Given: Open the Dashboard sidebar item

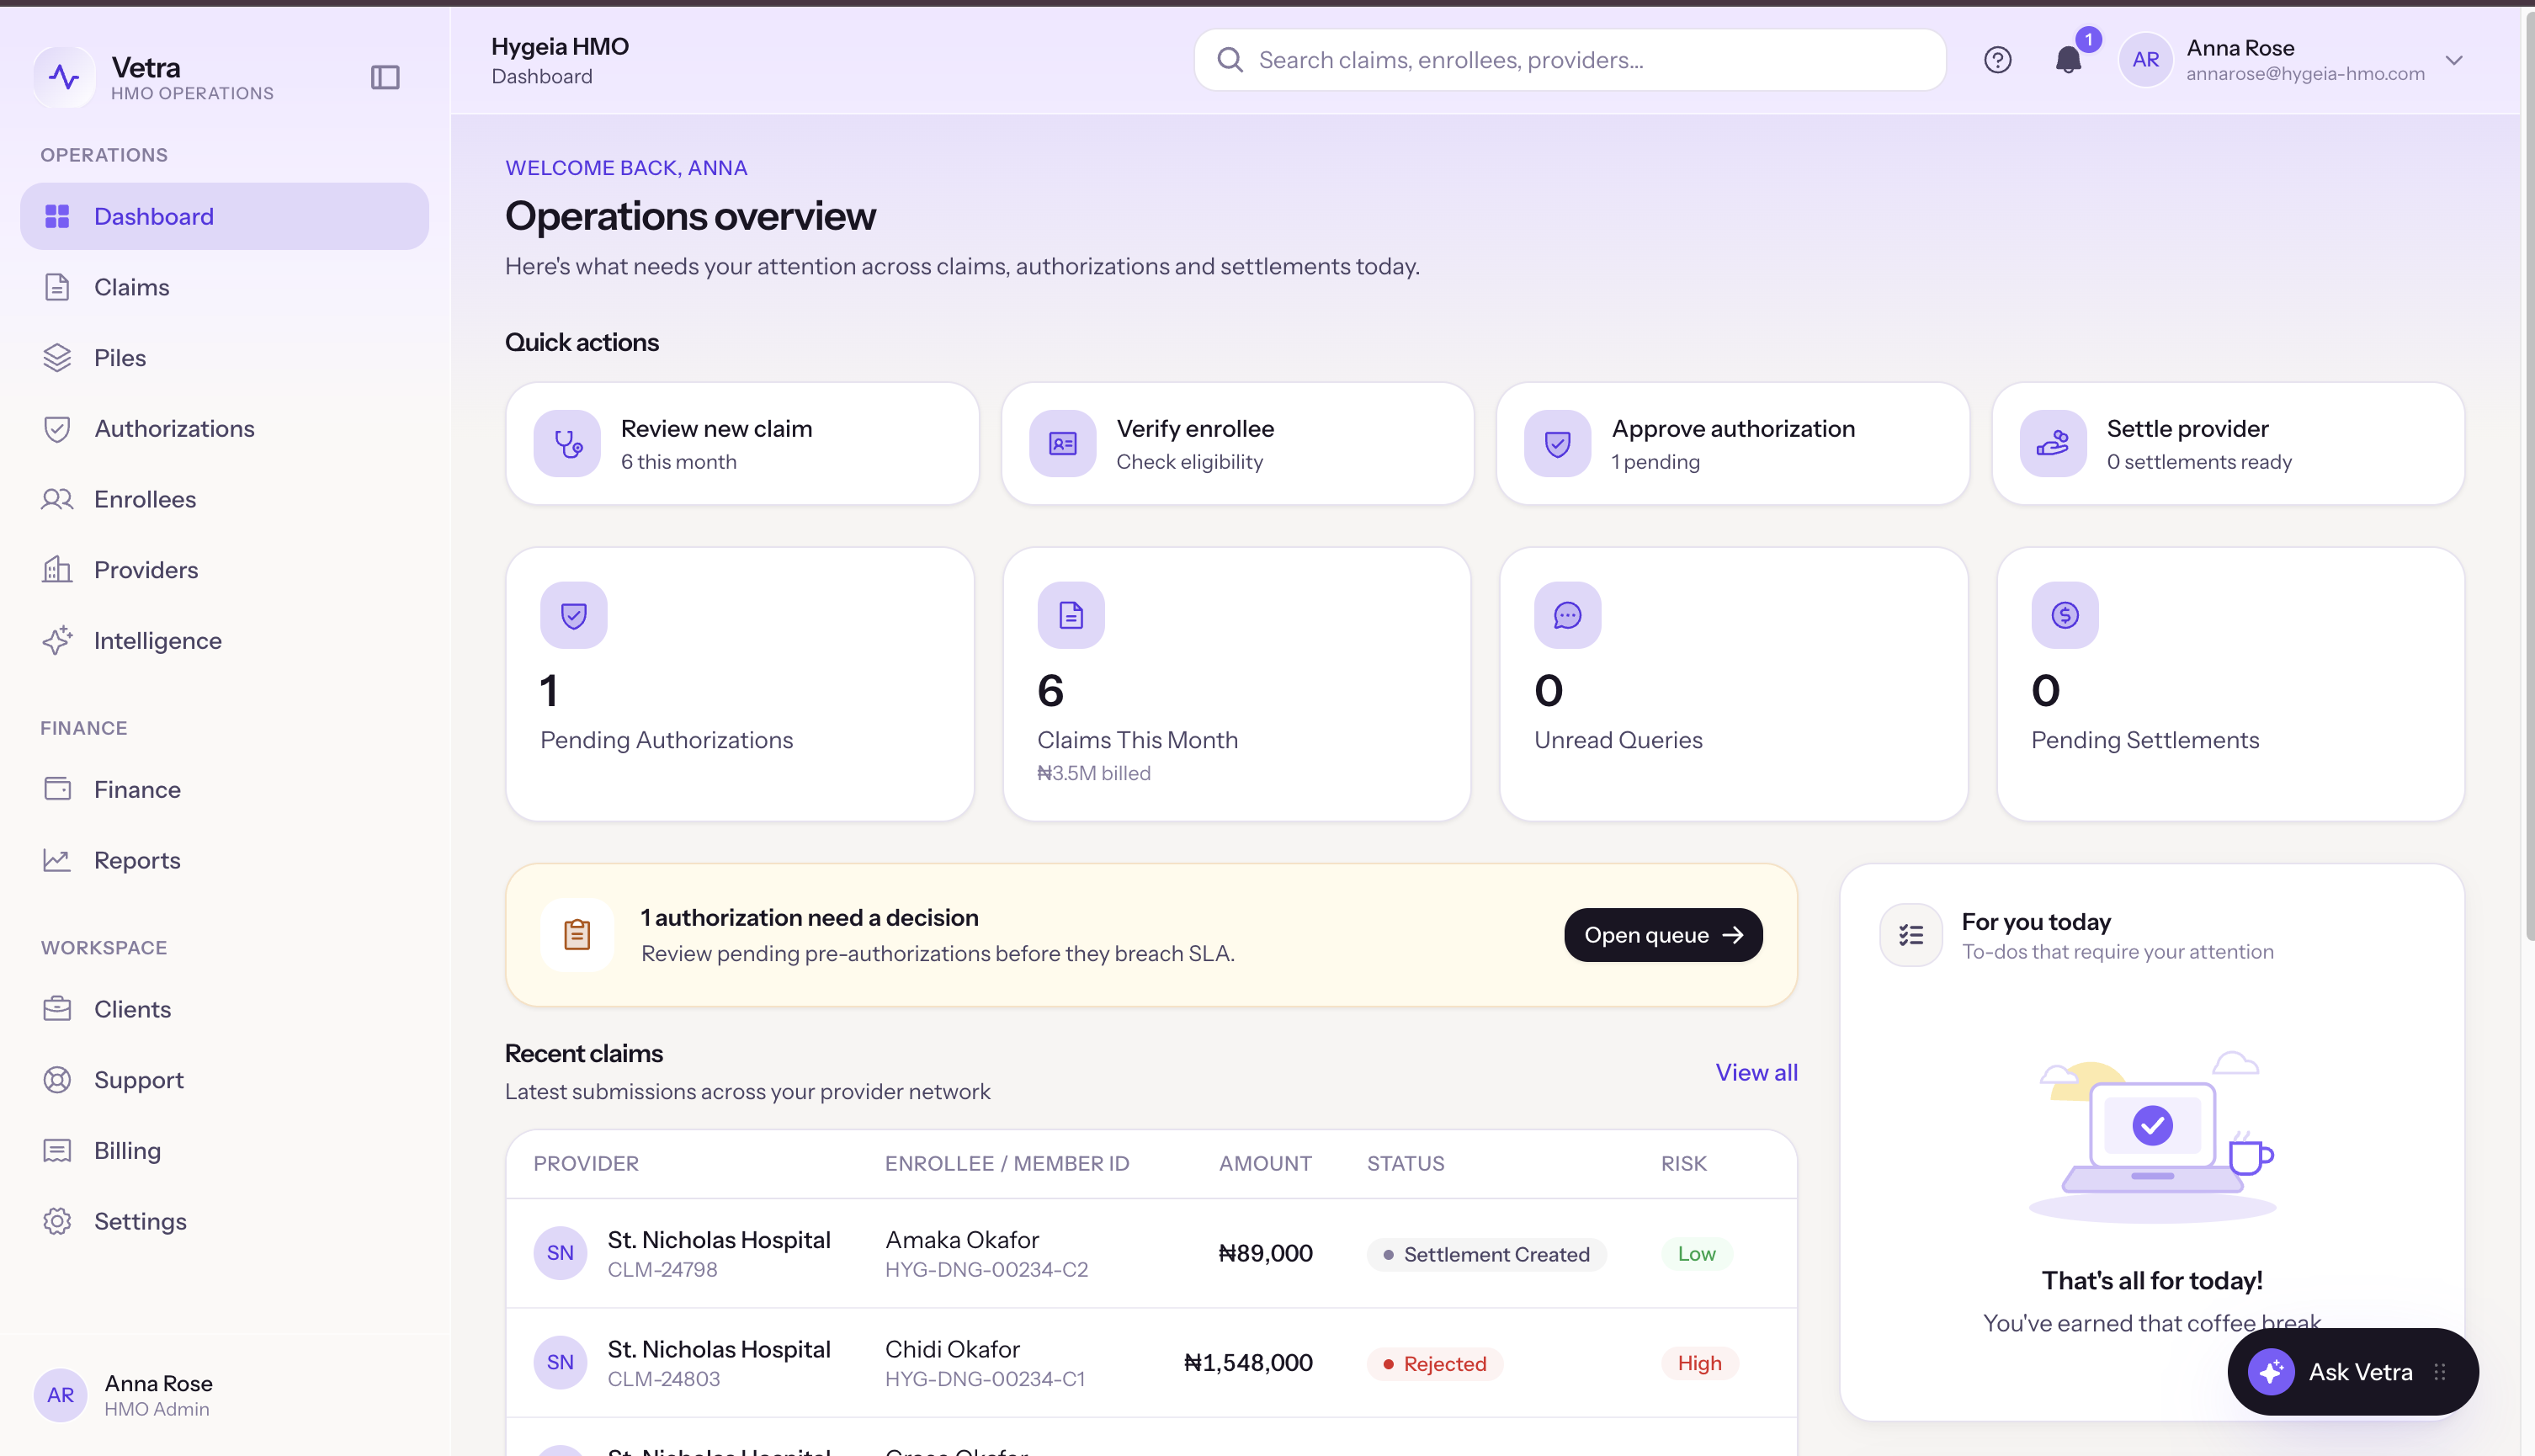Looking at the screenshot, I should coord(224,216).
